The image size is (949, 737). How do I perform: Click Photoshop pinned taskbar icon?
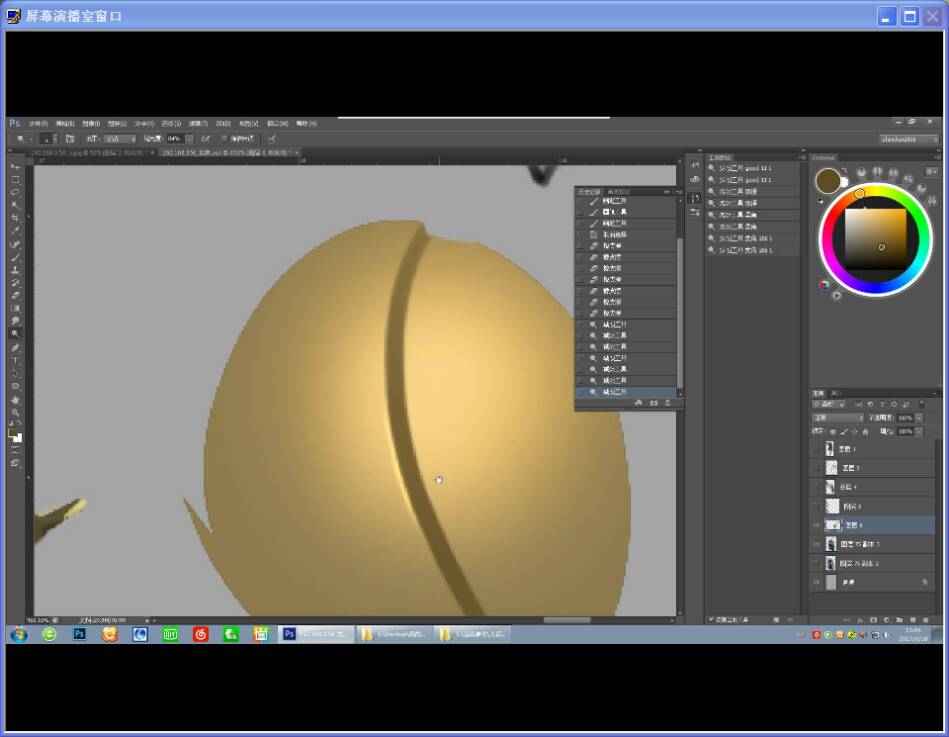[x=79, y=634]
